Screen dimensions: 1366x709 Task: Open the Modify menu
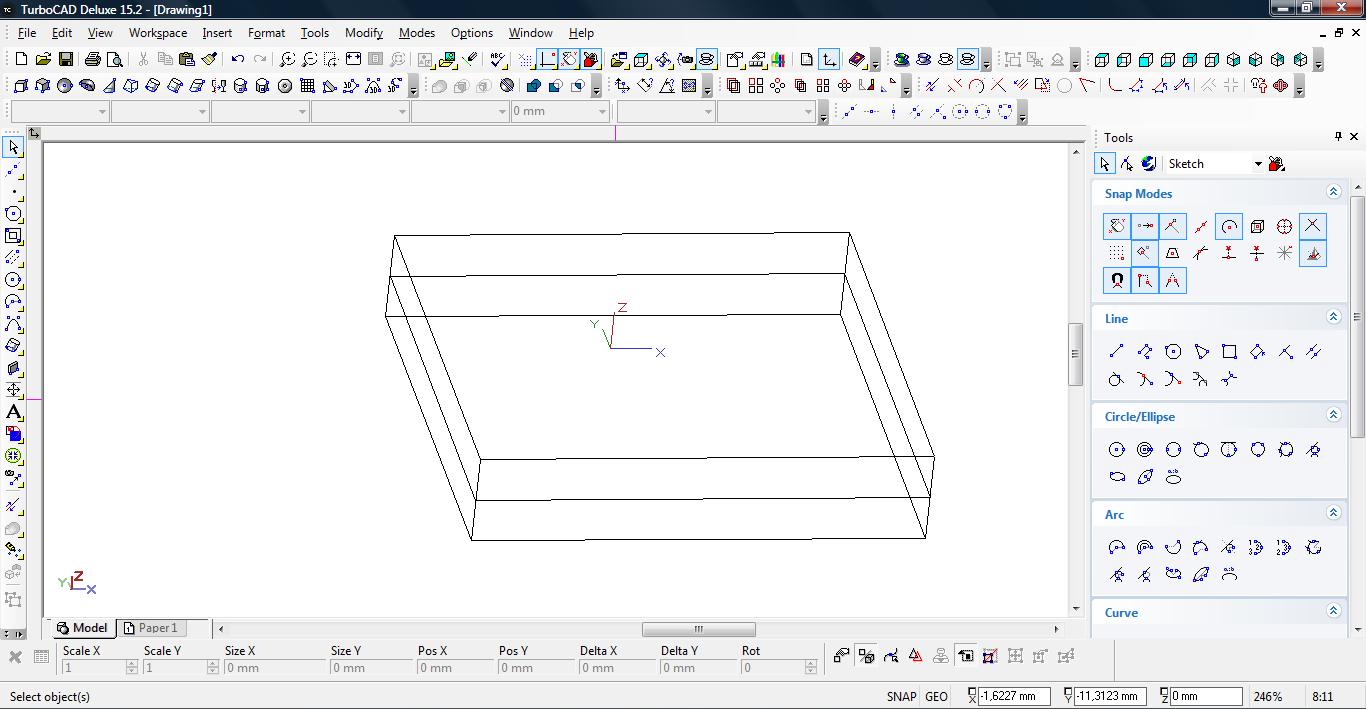363,33
